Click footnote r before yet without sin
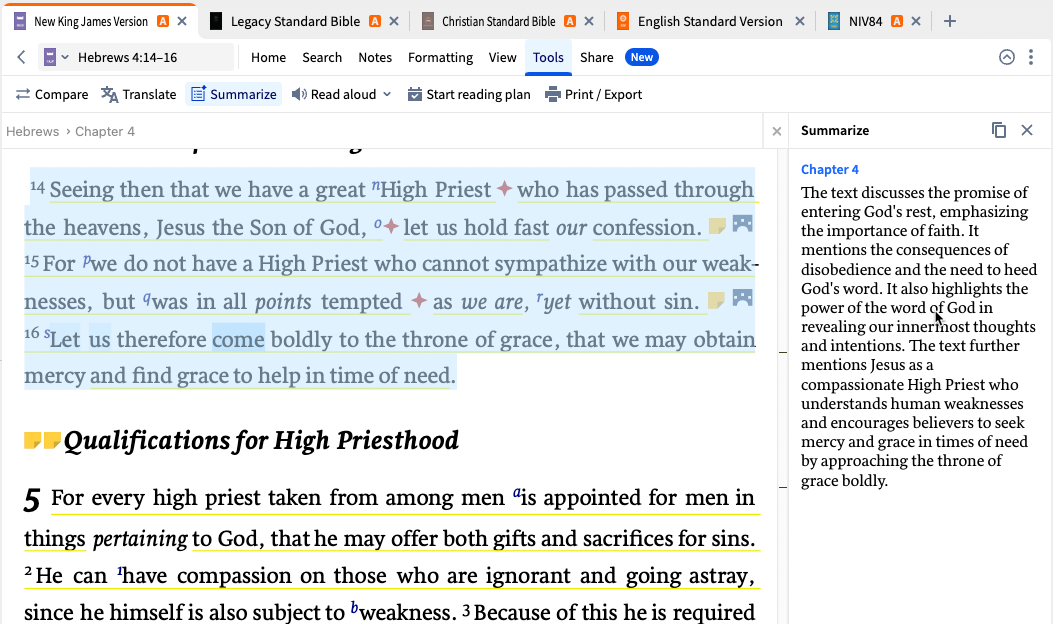 (539, 298)
